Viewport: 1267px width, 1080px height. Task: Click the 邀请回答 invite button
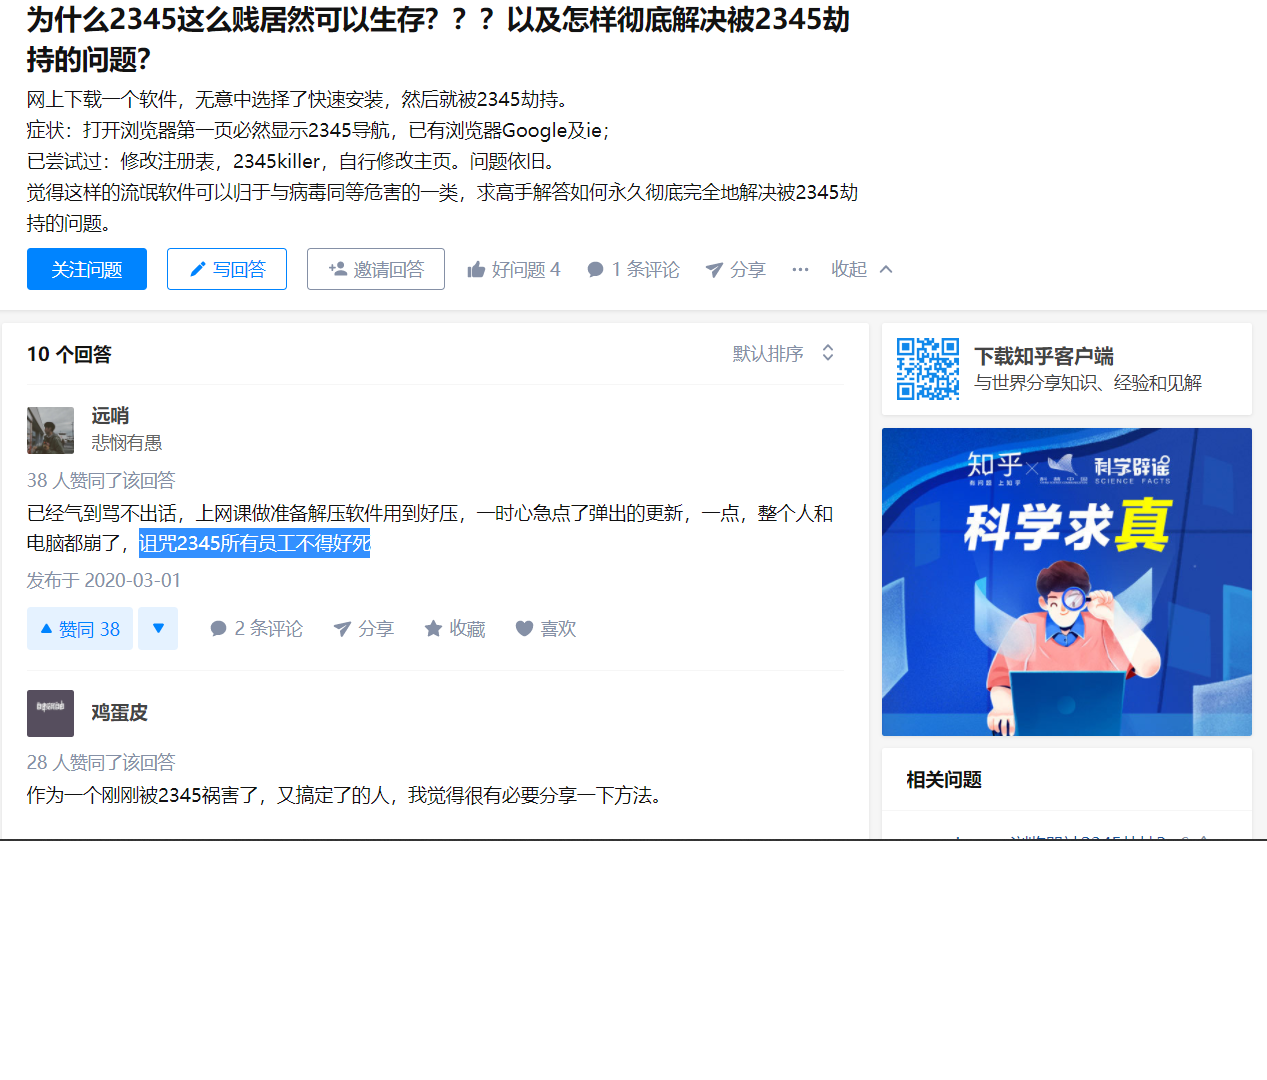pos(376,269)
